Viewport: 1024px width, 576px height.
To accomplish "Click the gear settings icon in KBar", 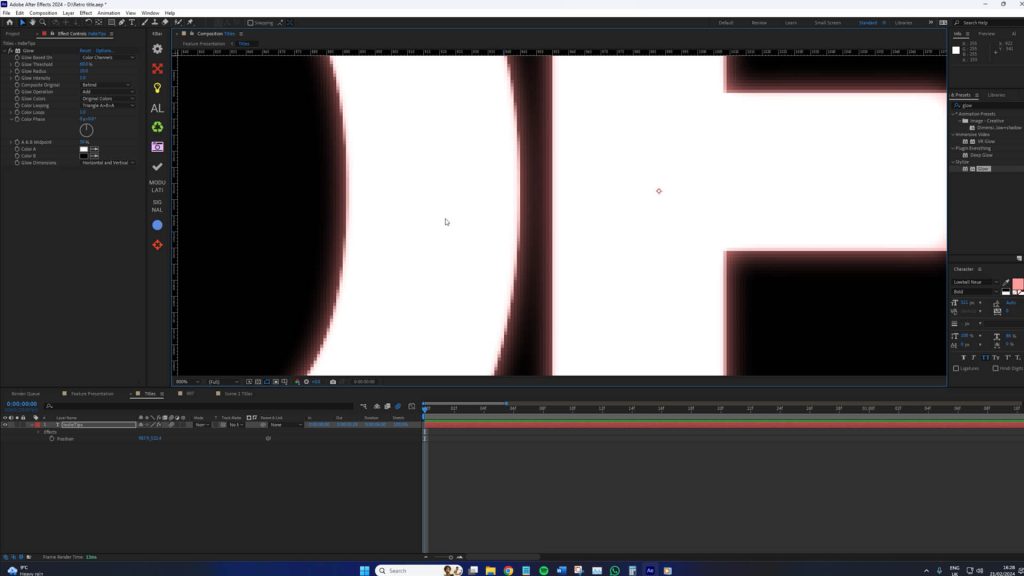I will (x=157, y=49).
